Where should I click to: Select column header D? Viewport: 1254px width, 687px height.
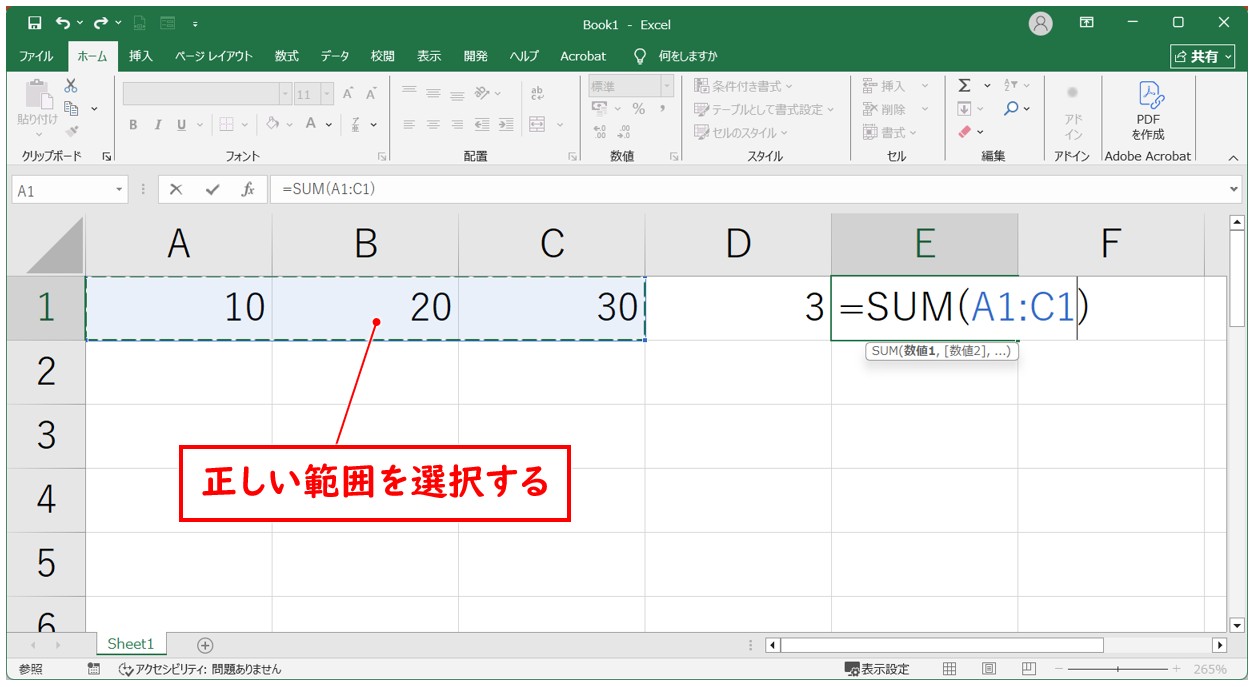(738, 244)
